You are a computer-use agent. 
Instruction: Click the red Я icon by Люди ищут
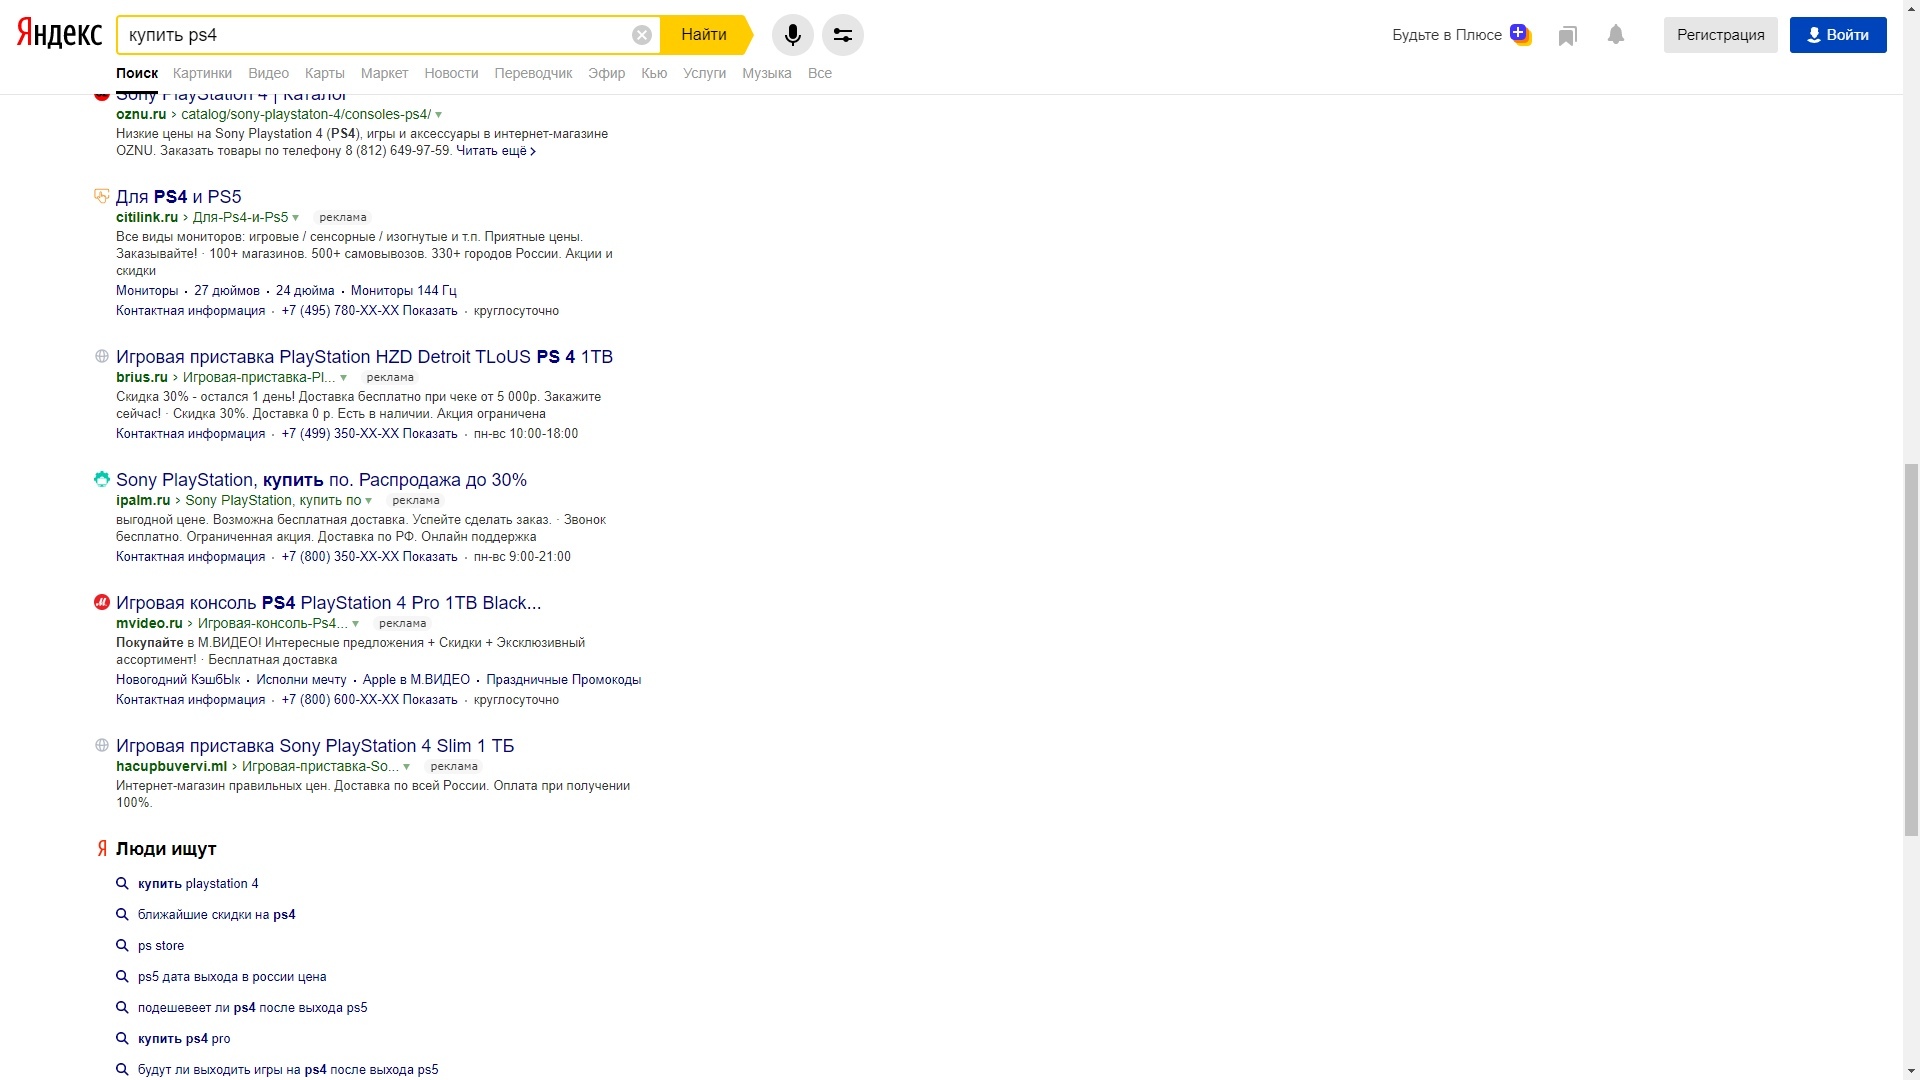coord(102,848)
